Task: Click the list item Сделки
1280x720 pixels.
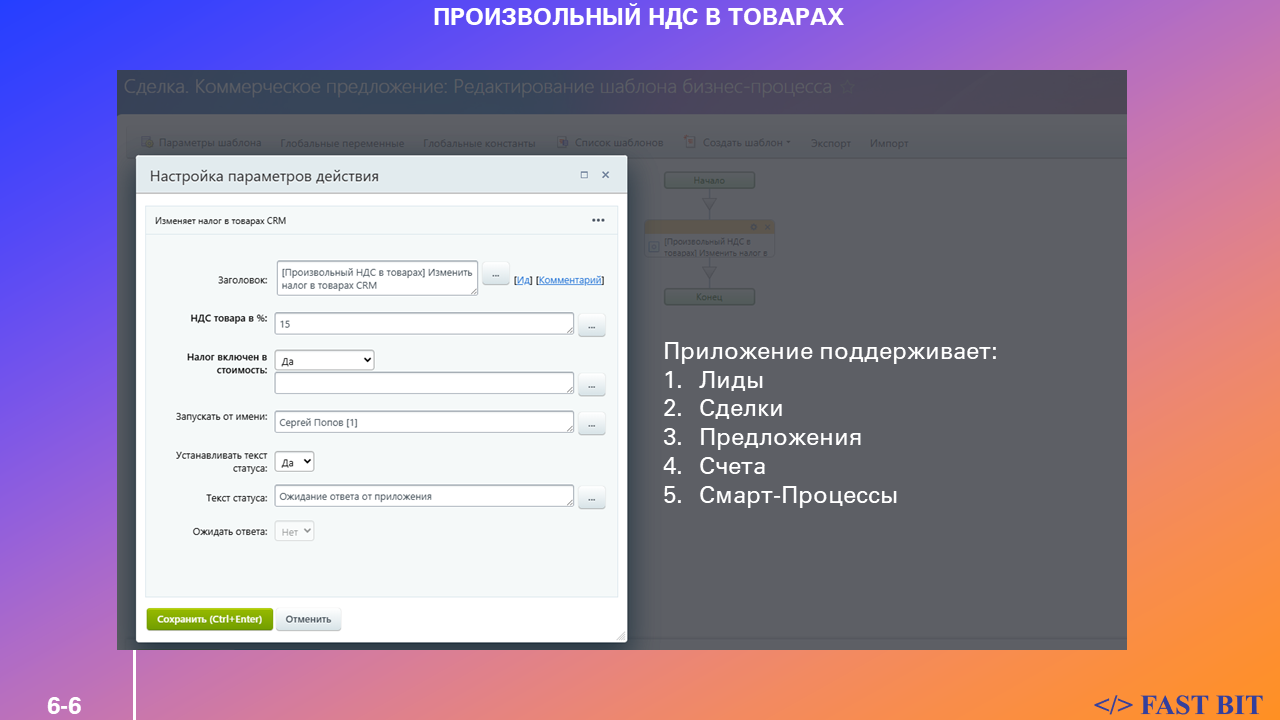Action: [741, 409]
